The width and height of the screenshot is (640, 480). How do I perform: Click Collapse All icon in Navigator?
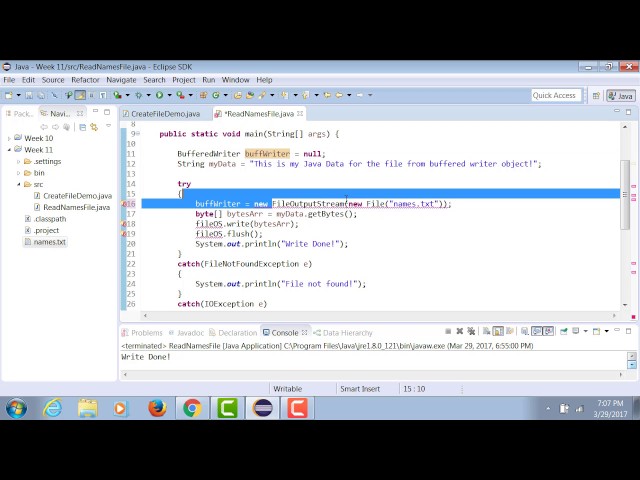click(x=82, y=127)
